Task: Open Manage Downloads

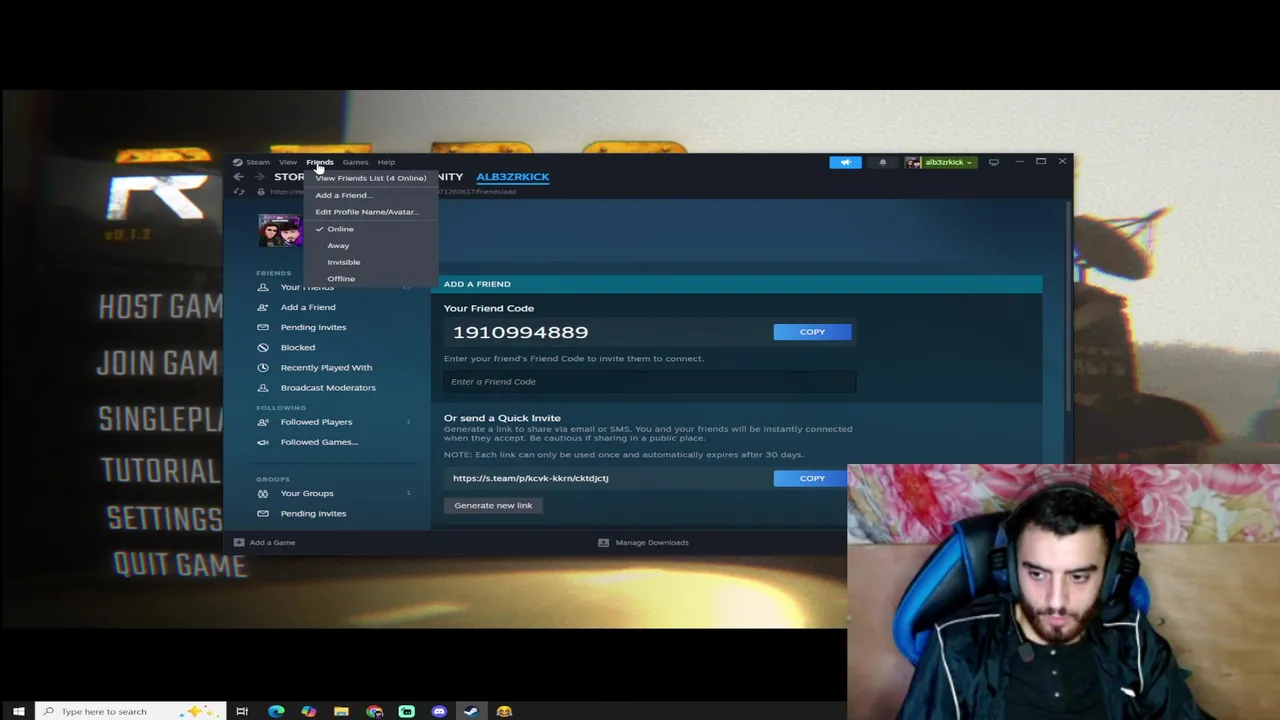Action: tap(652, 542)
